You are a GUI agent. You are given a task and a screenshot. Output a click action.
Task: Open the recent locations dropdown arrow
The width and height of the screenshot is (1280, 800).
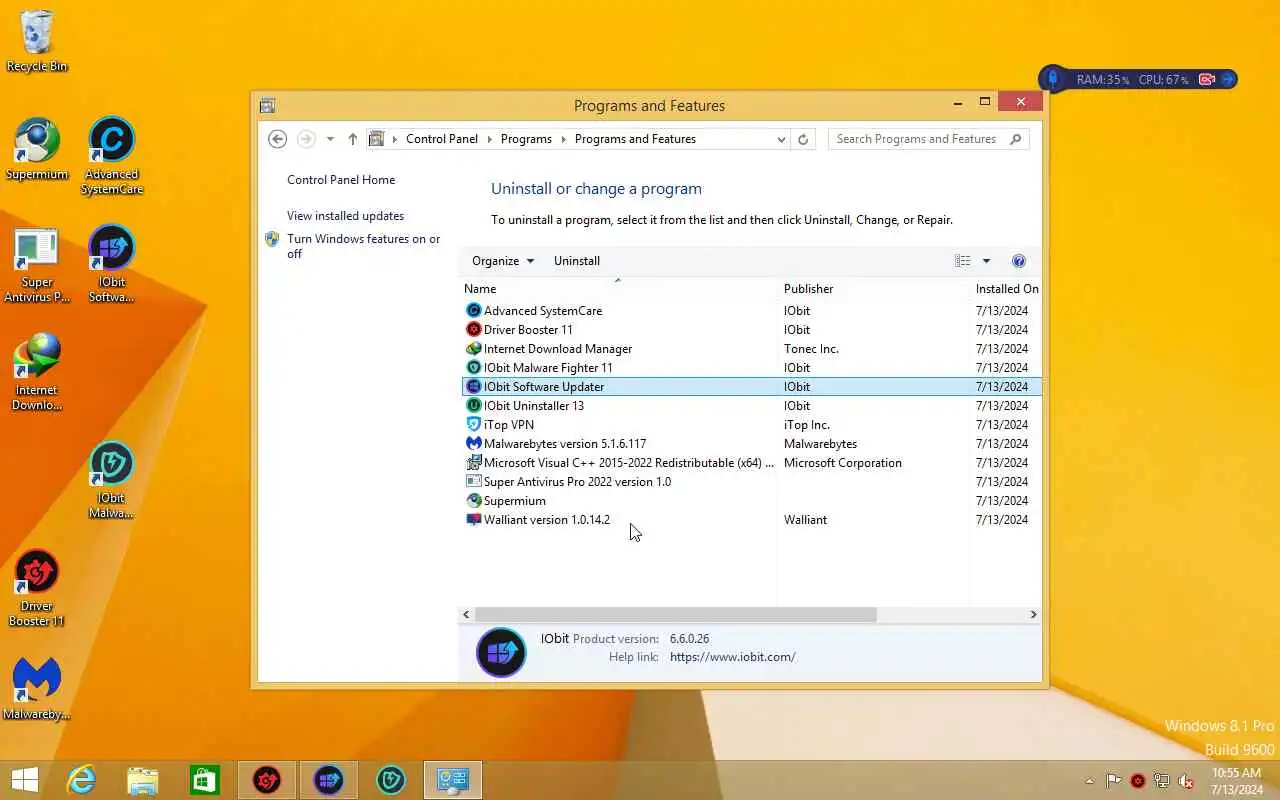330,139
